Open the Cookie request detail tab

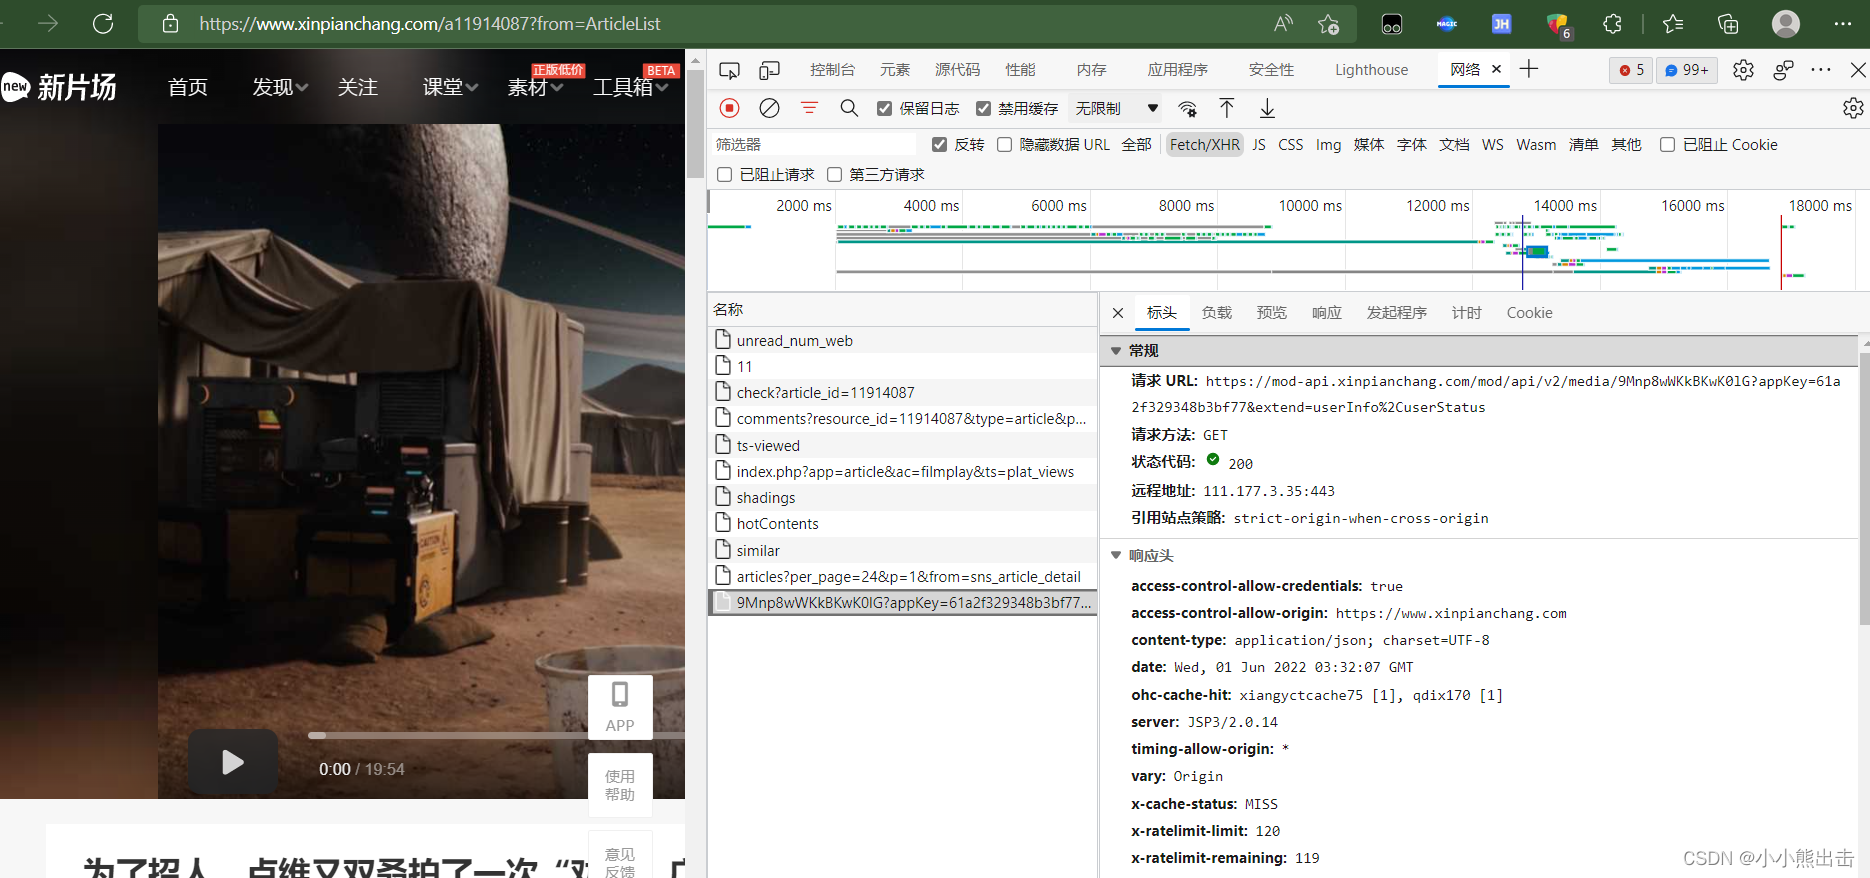(1529, 313)
